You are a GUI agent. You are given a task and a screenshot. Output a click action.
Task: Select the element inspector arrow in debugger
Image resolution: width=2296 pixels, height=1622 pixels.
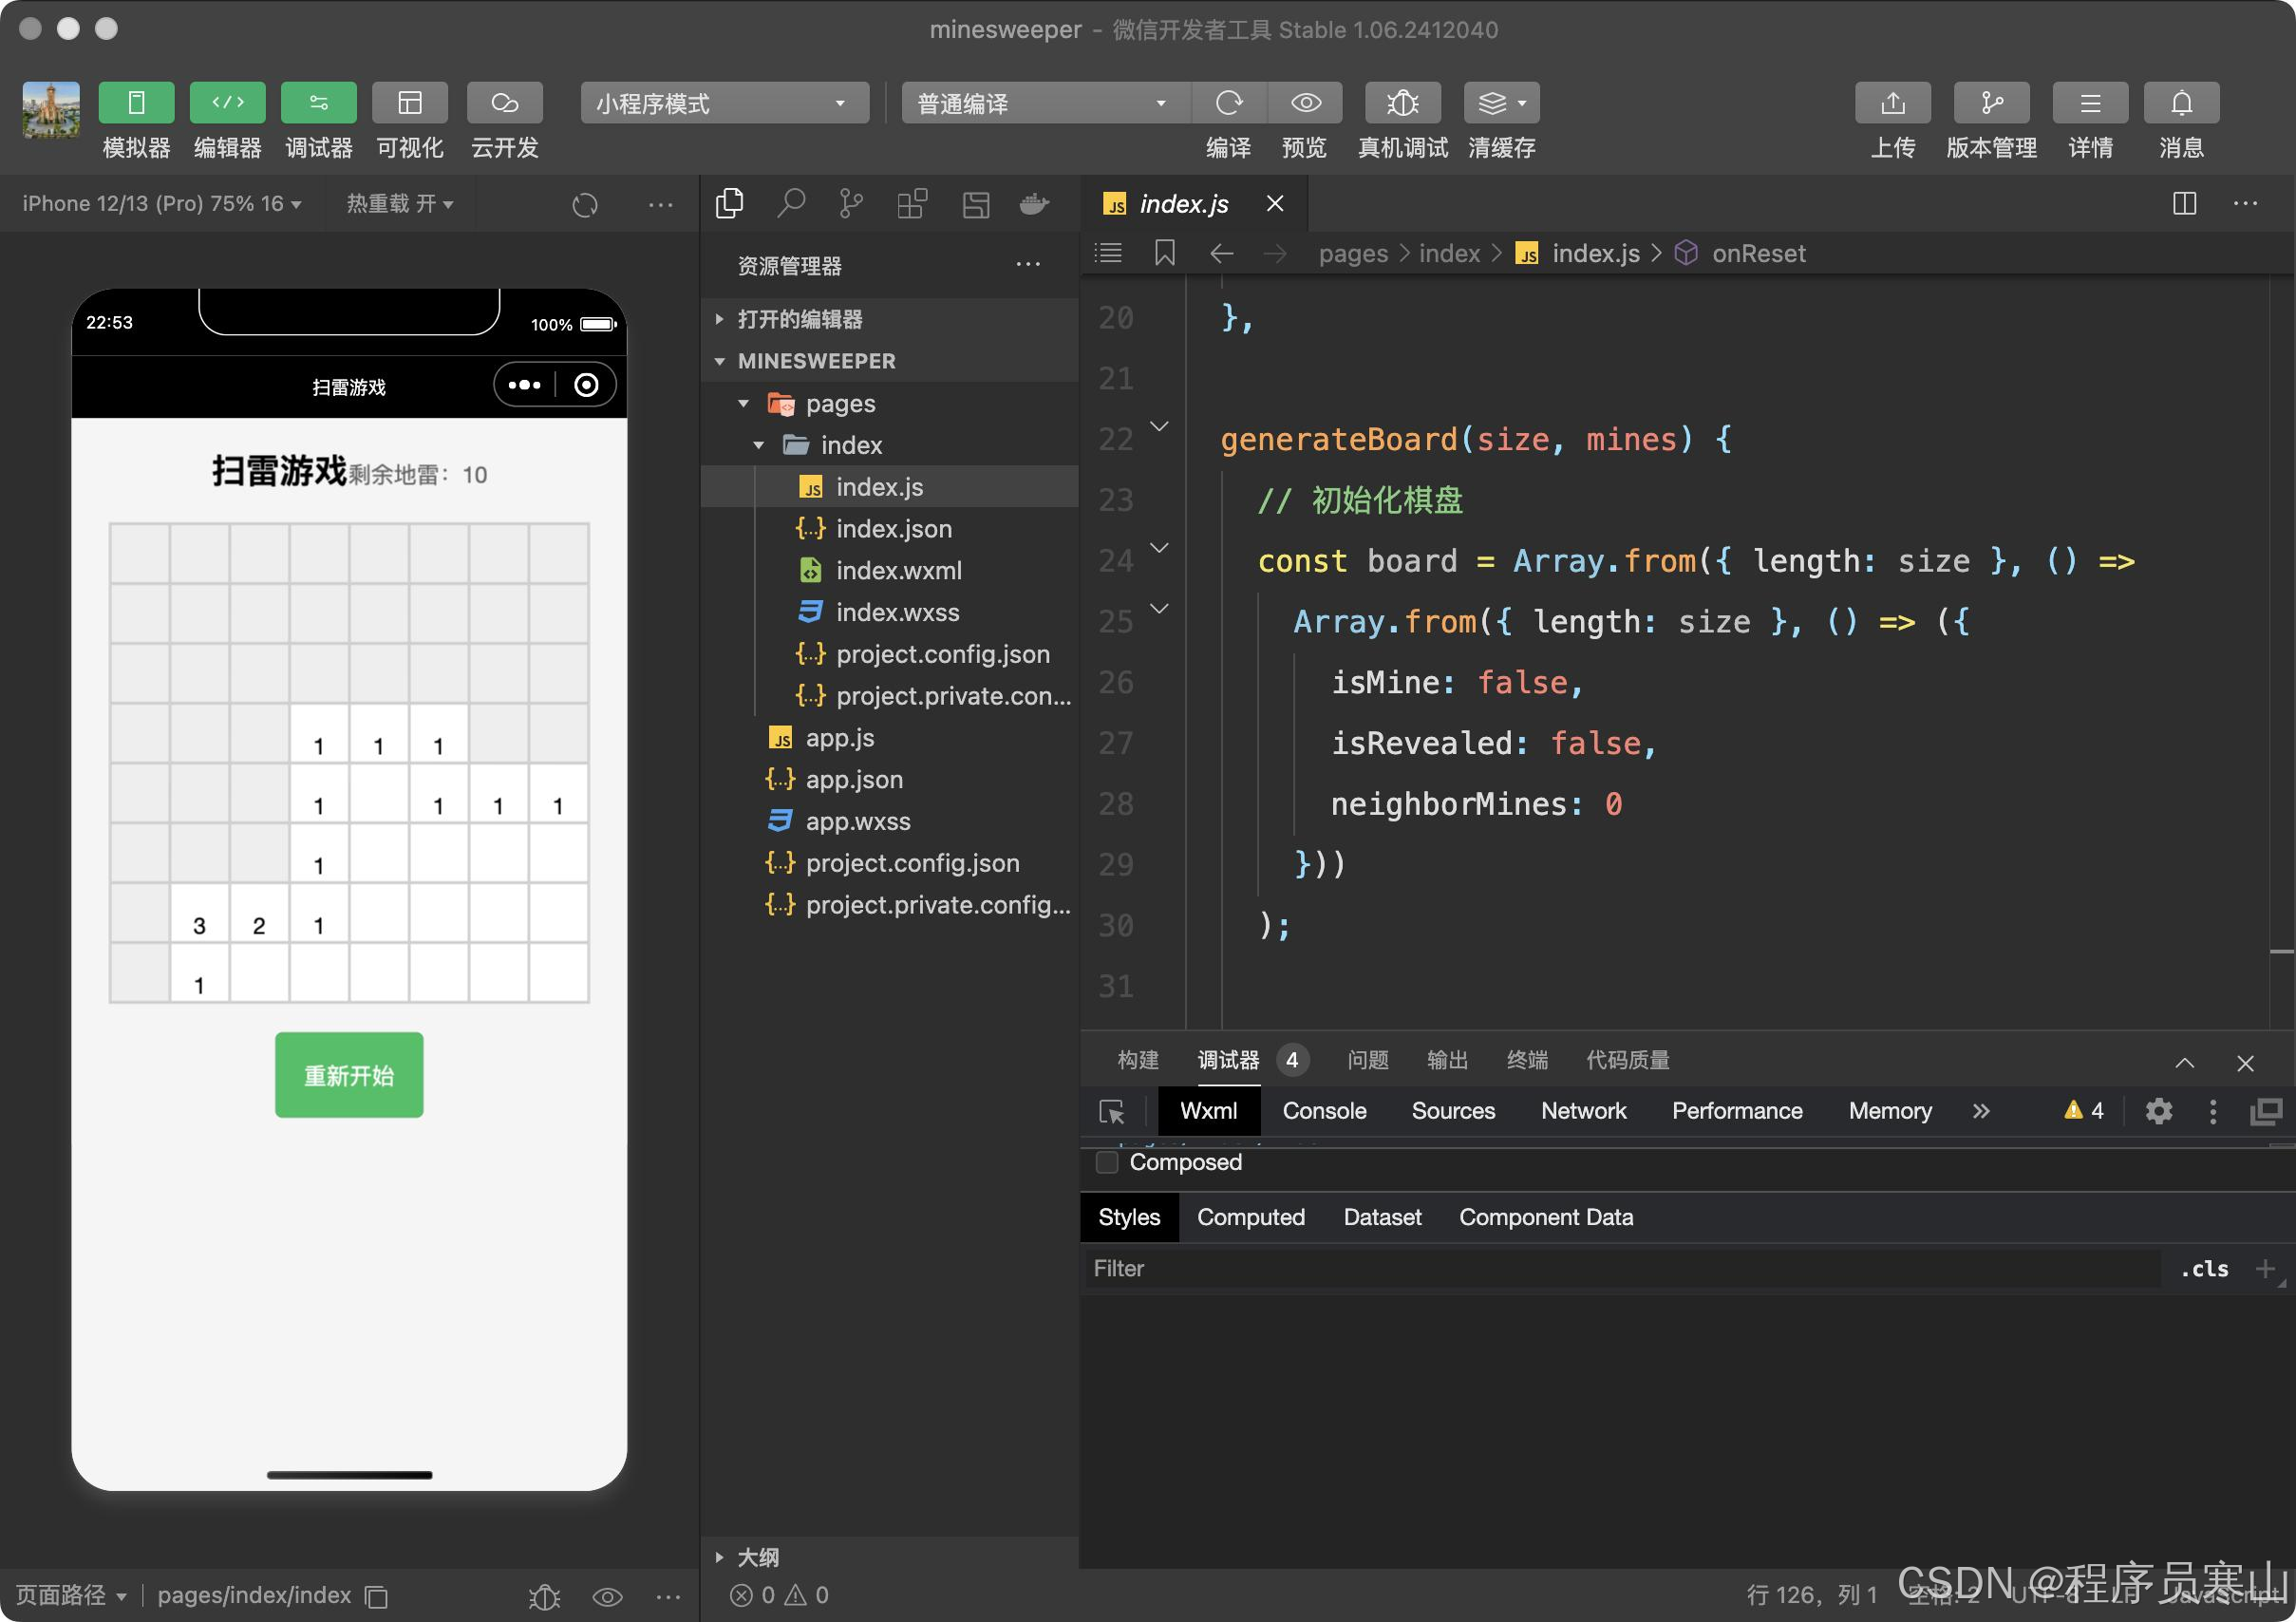click(x=1111, y=1112)
